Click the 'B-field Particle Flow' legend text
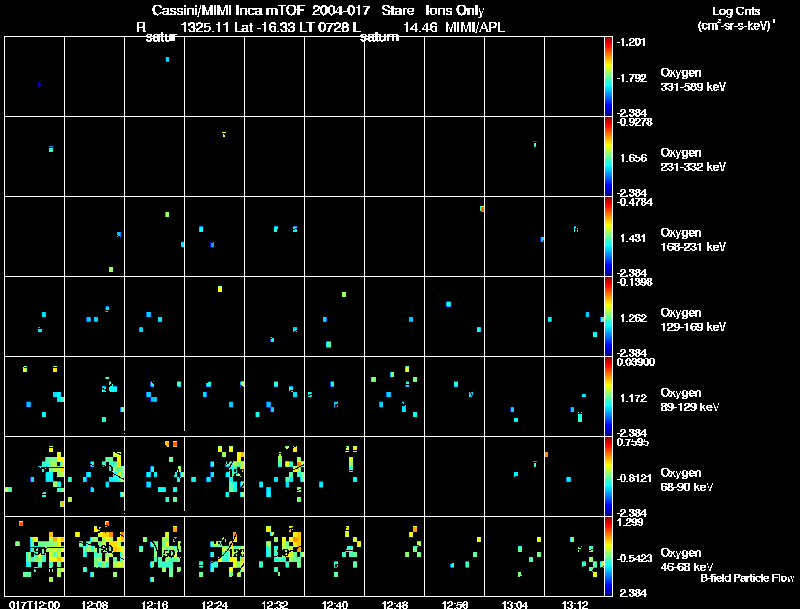The image size is (800, 609). coord(747,578)
